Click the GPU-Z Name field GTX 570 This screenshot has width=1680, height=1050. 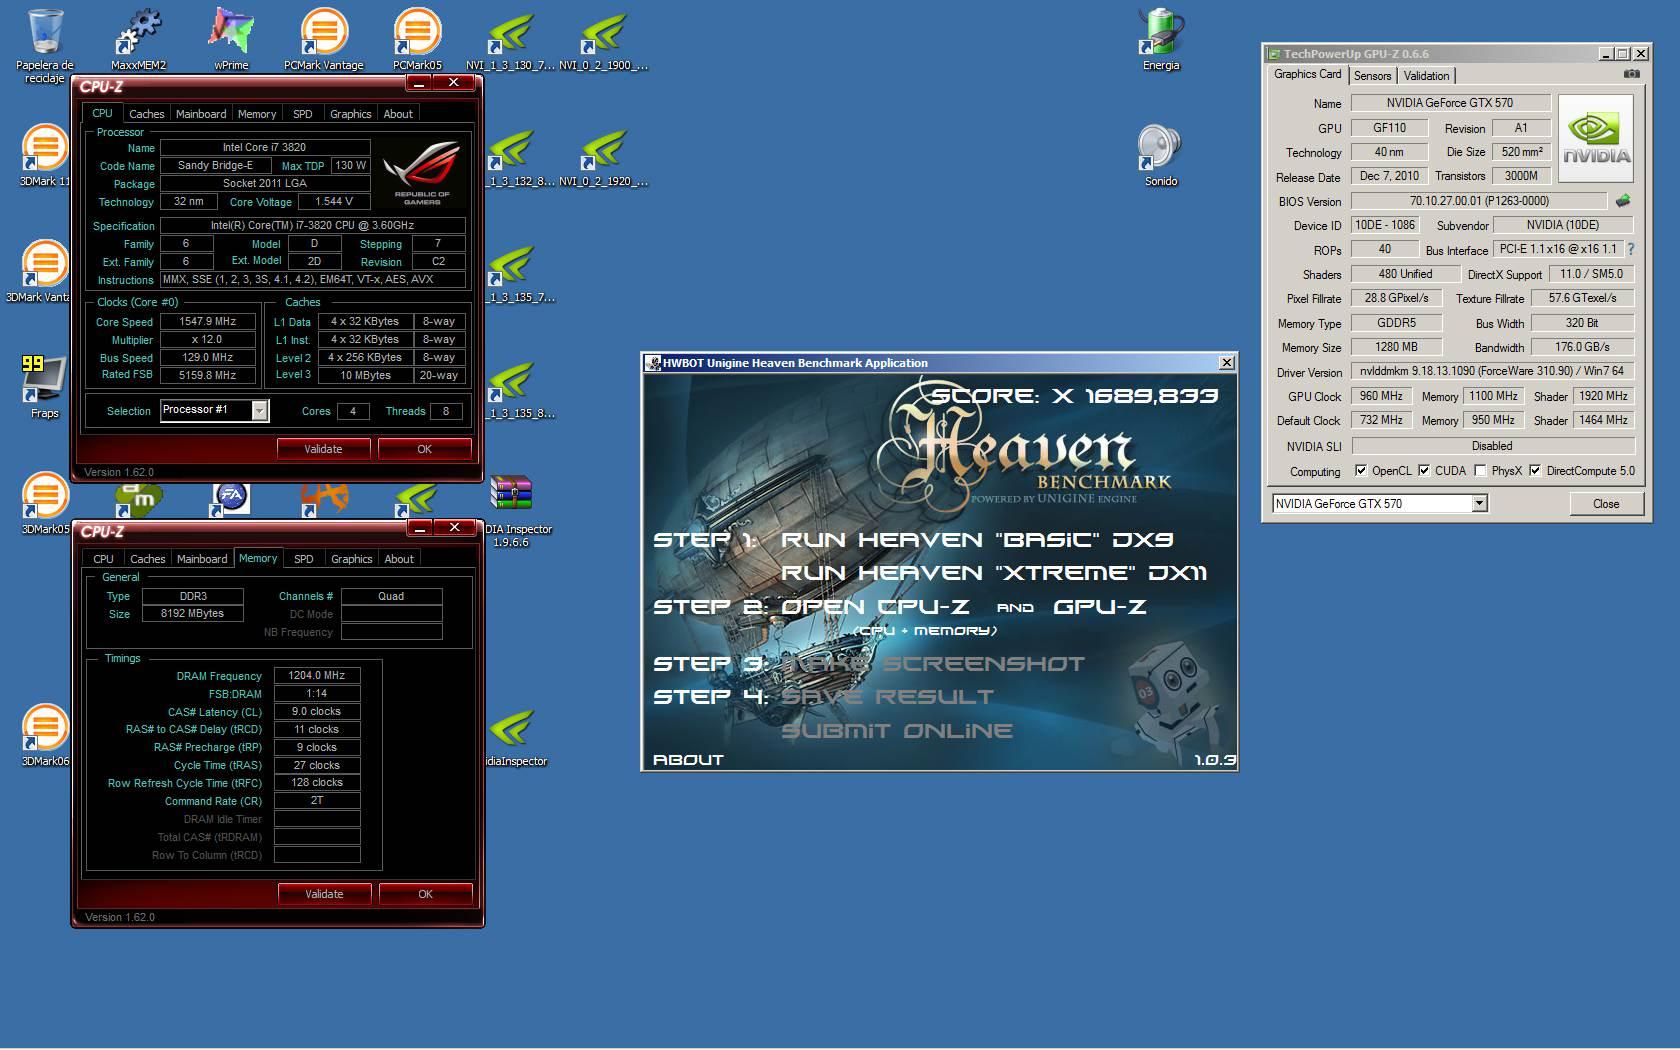pyautogui.click(x=1450, y=103)
